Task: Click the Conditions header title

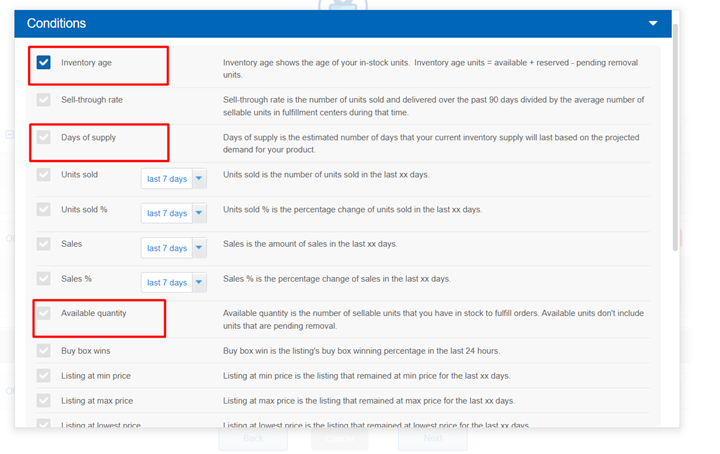Action: 56,23
